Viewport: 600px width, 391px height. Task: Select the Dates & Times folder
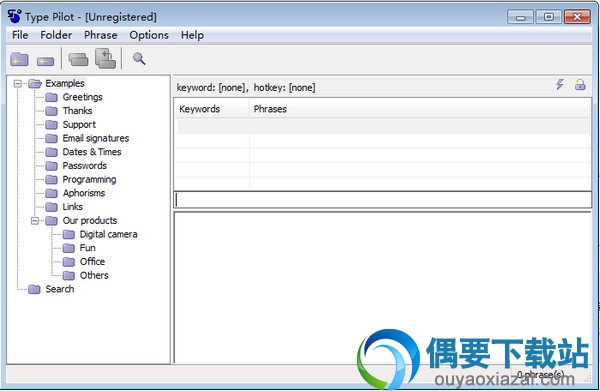(92, 152)
